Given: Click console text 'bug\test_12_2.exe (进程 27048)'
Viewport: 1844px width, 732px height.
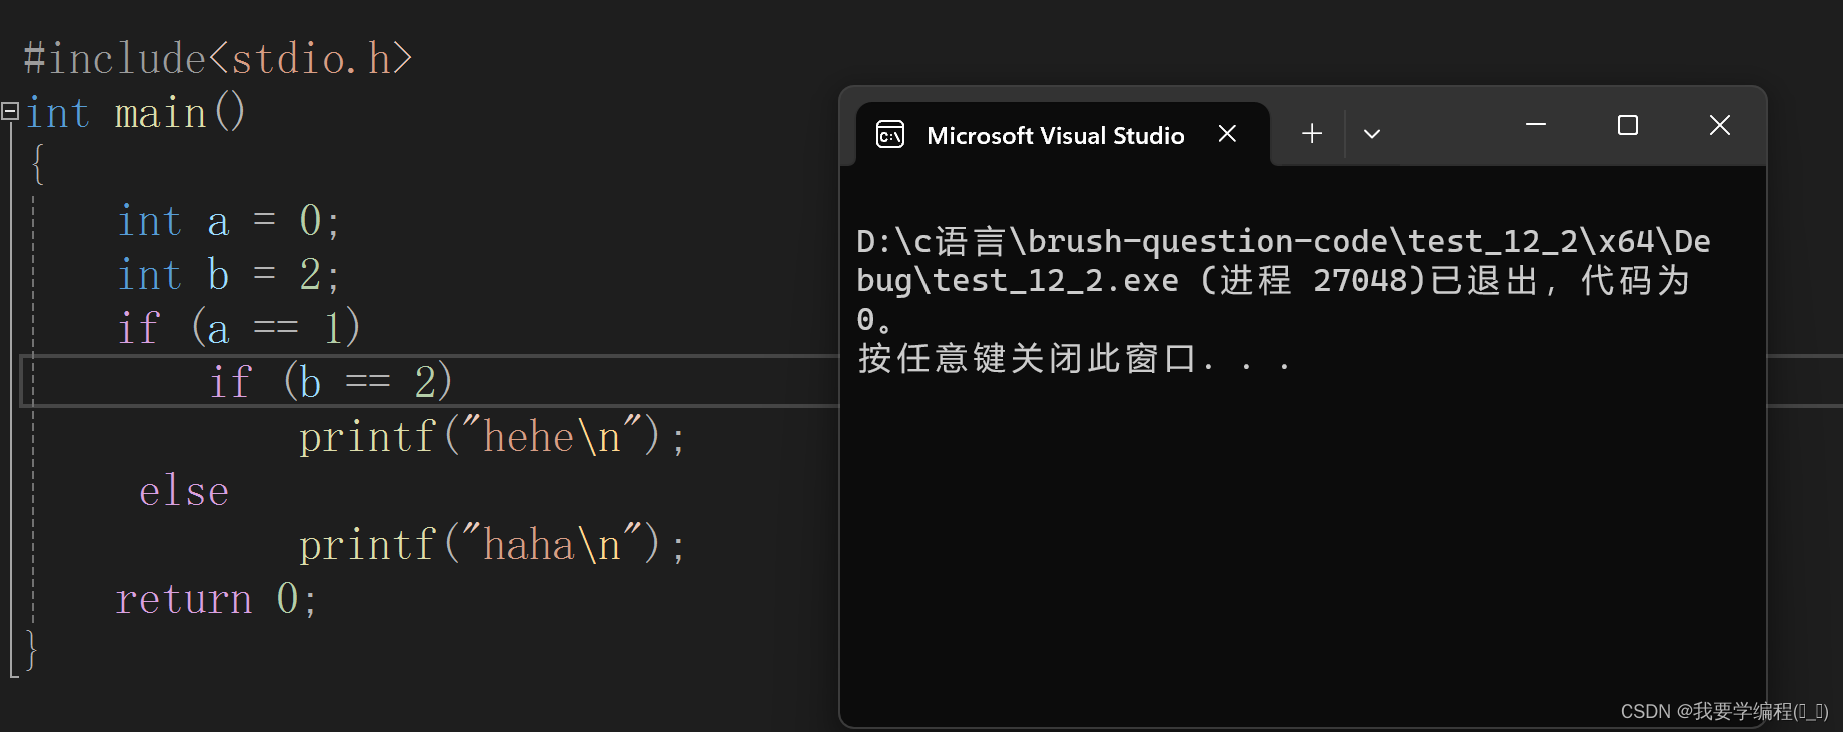Looking at the screenshot, I should pyautogui.click(x=1140, y=280).
